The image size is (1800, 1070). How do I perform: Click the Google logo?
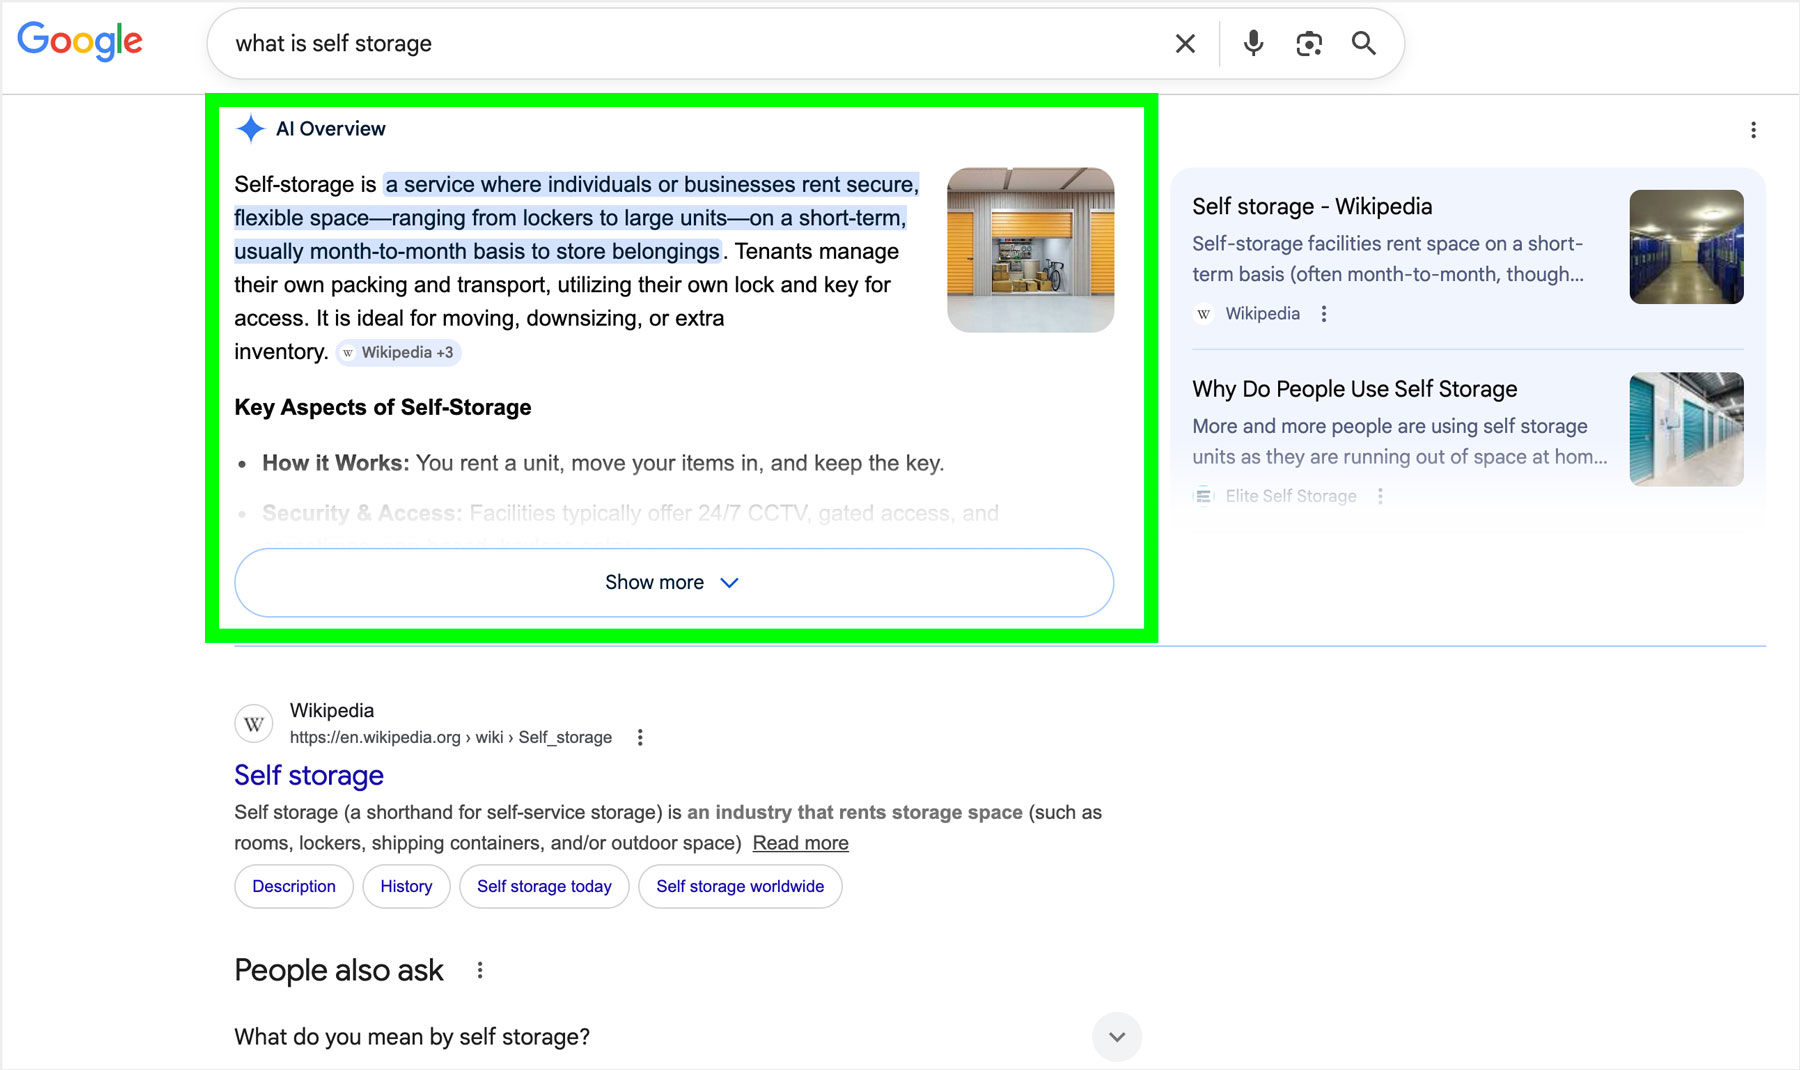coord(80,42)
